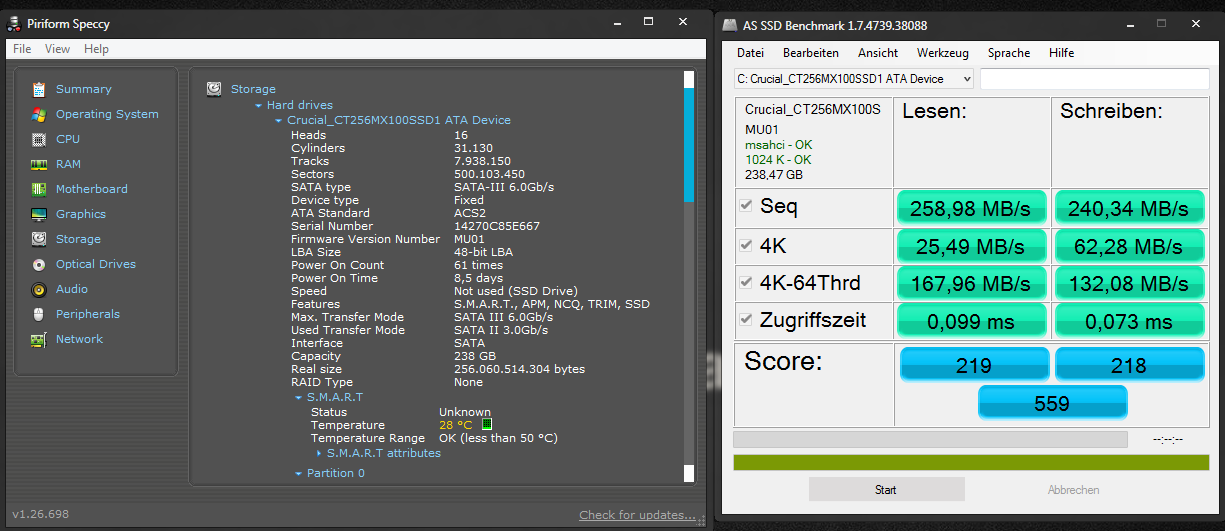Click the Features value listing S.M.A.R.T., APM, NCQ

pyautogui.click(x=552, y=304)
